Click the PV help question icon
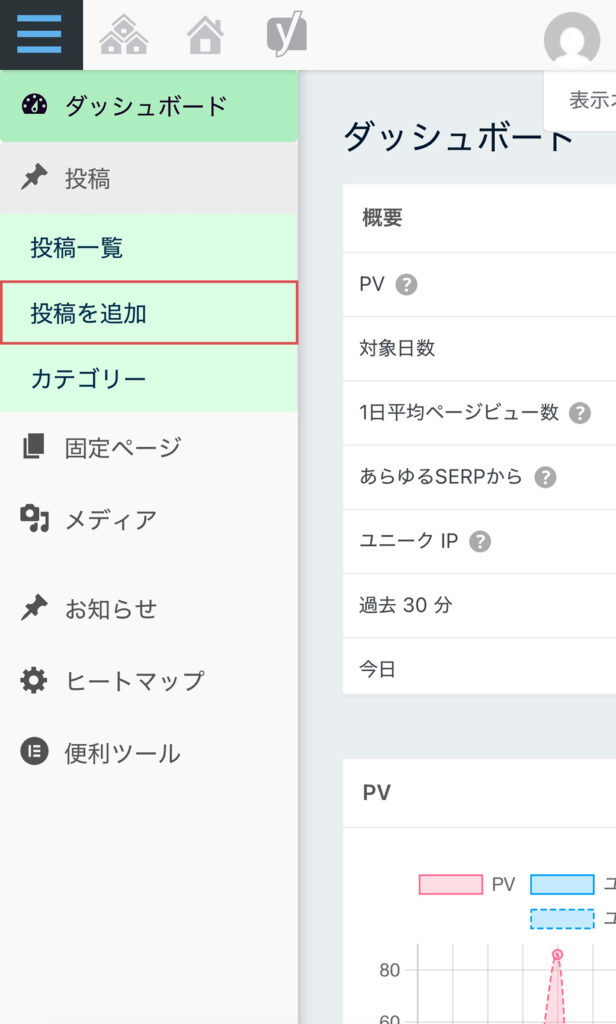 pyautogui.click(x=406, y=285)
